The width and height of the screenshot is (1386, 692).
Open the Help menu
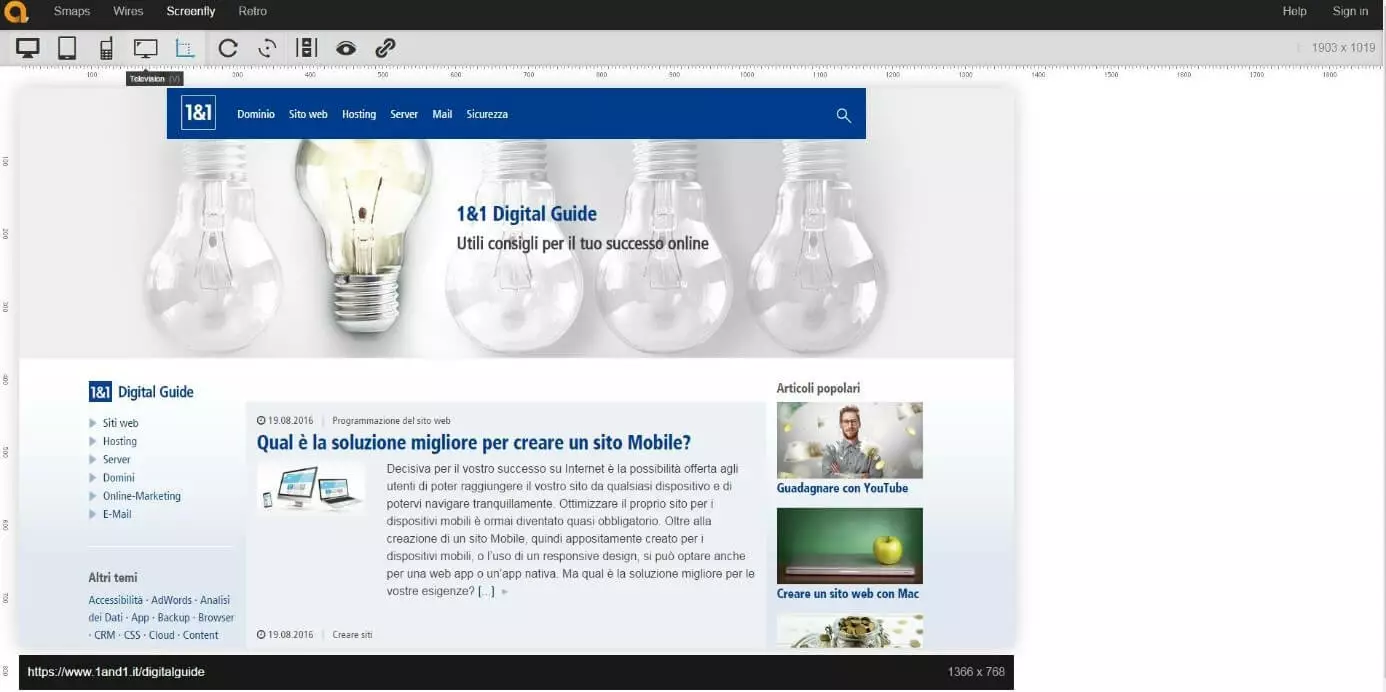[x=1295, y=12]
